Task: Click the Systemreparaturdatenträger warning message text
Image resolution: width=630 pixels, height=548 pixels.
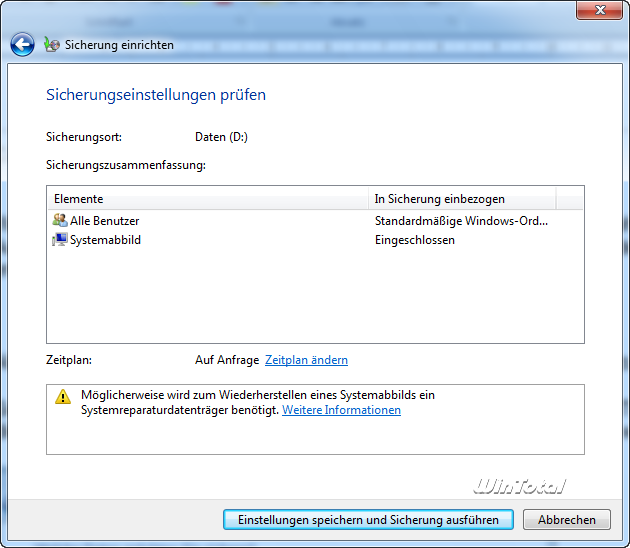Action: pos(258,403)
